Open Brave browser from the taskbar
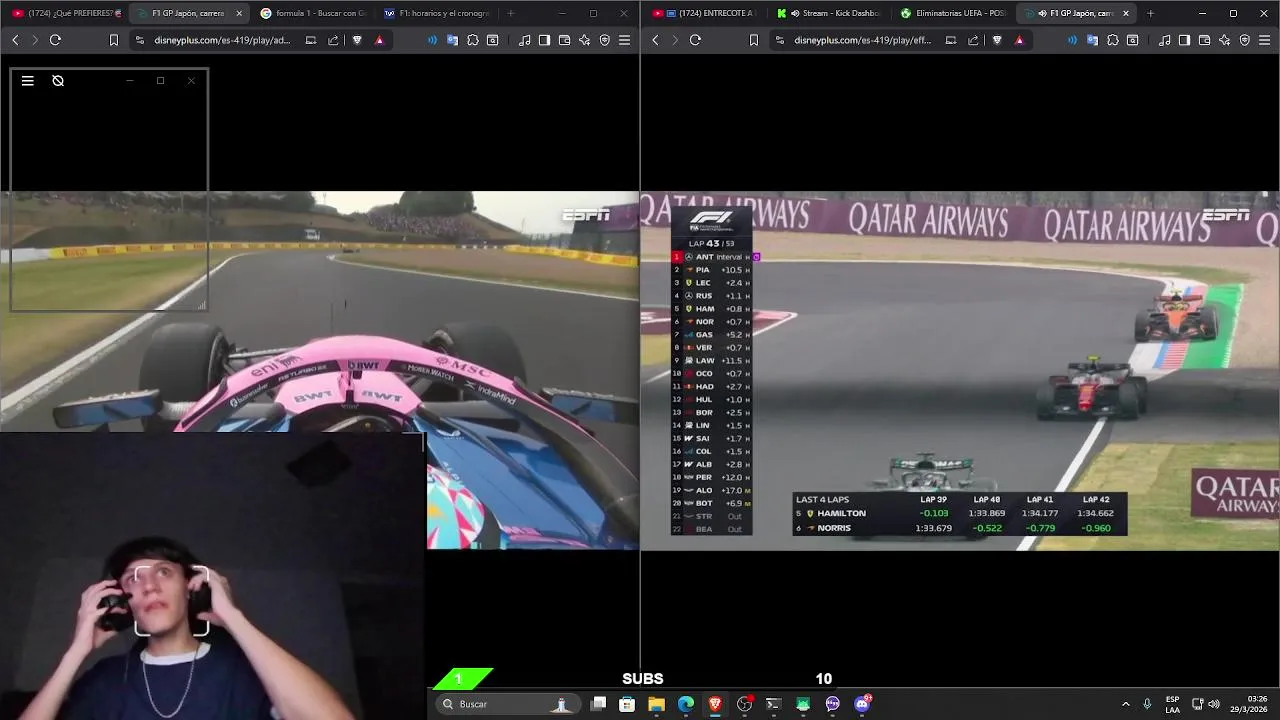This screenshot has height=720, width=1280. pos(715,704)
